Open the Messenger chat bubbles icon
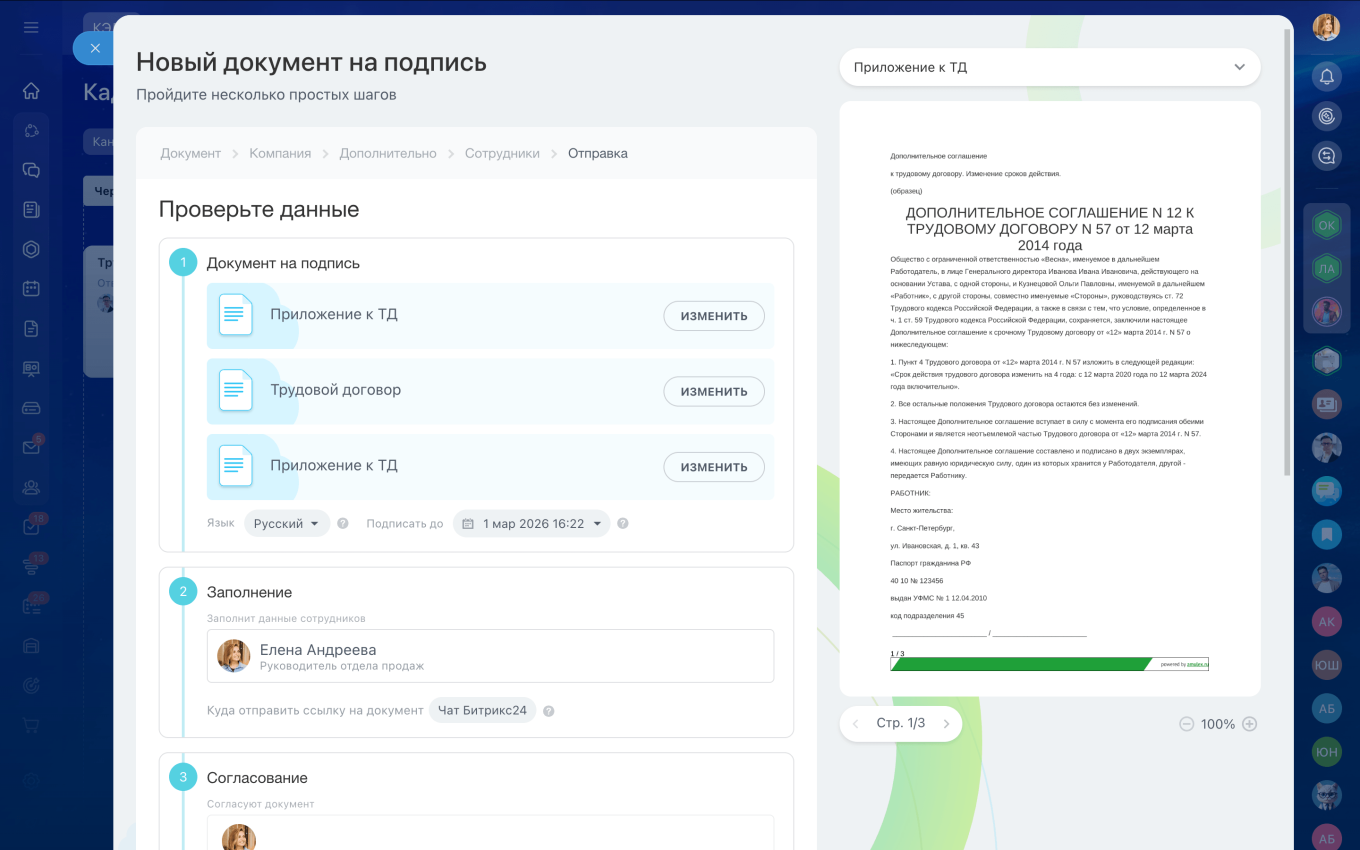Image resolution: width=1360 pixels, height=850 pixels. 30,170
